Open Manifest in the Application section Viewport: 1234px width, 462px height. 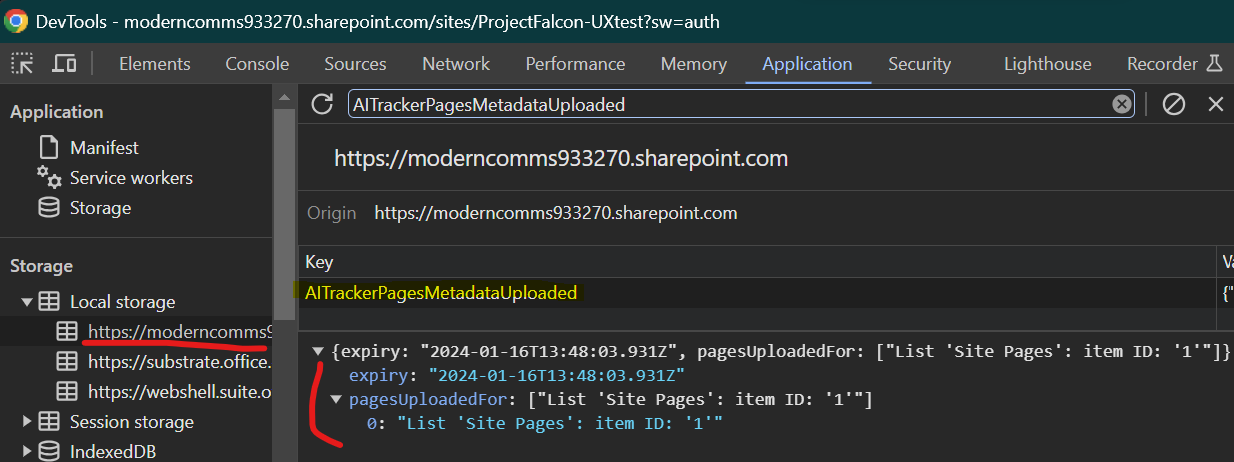pos(104,148)
